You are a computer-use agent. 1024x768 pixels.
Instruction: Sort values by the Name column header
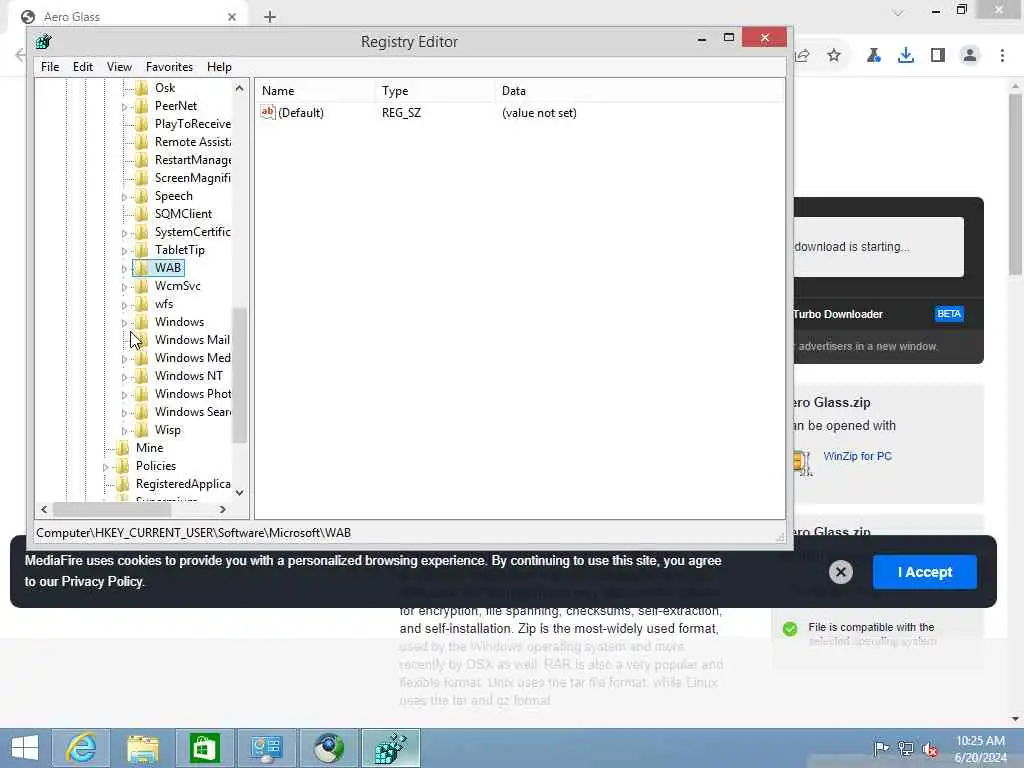click(x=315, y=91)
